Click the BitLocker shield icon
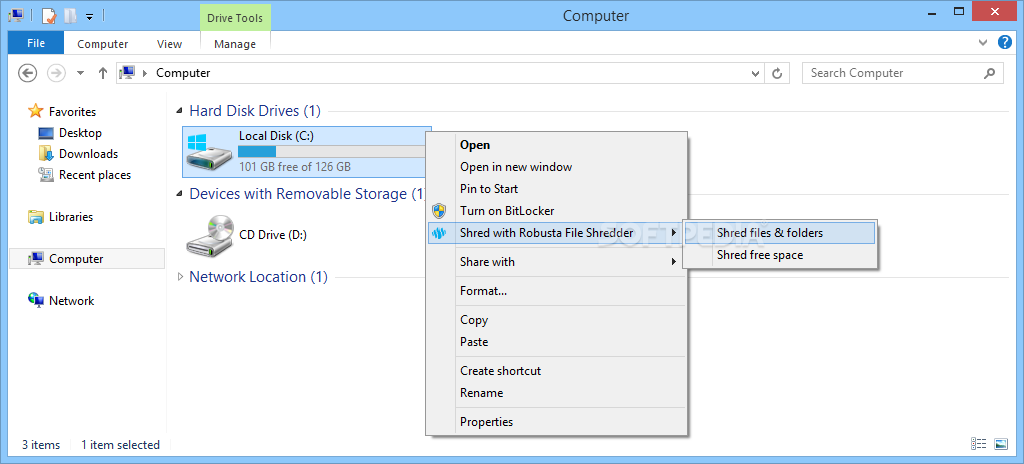Viewport: 1024px width, 464px height. tap(439, 210)
